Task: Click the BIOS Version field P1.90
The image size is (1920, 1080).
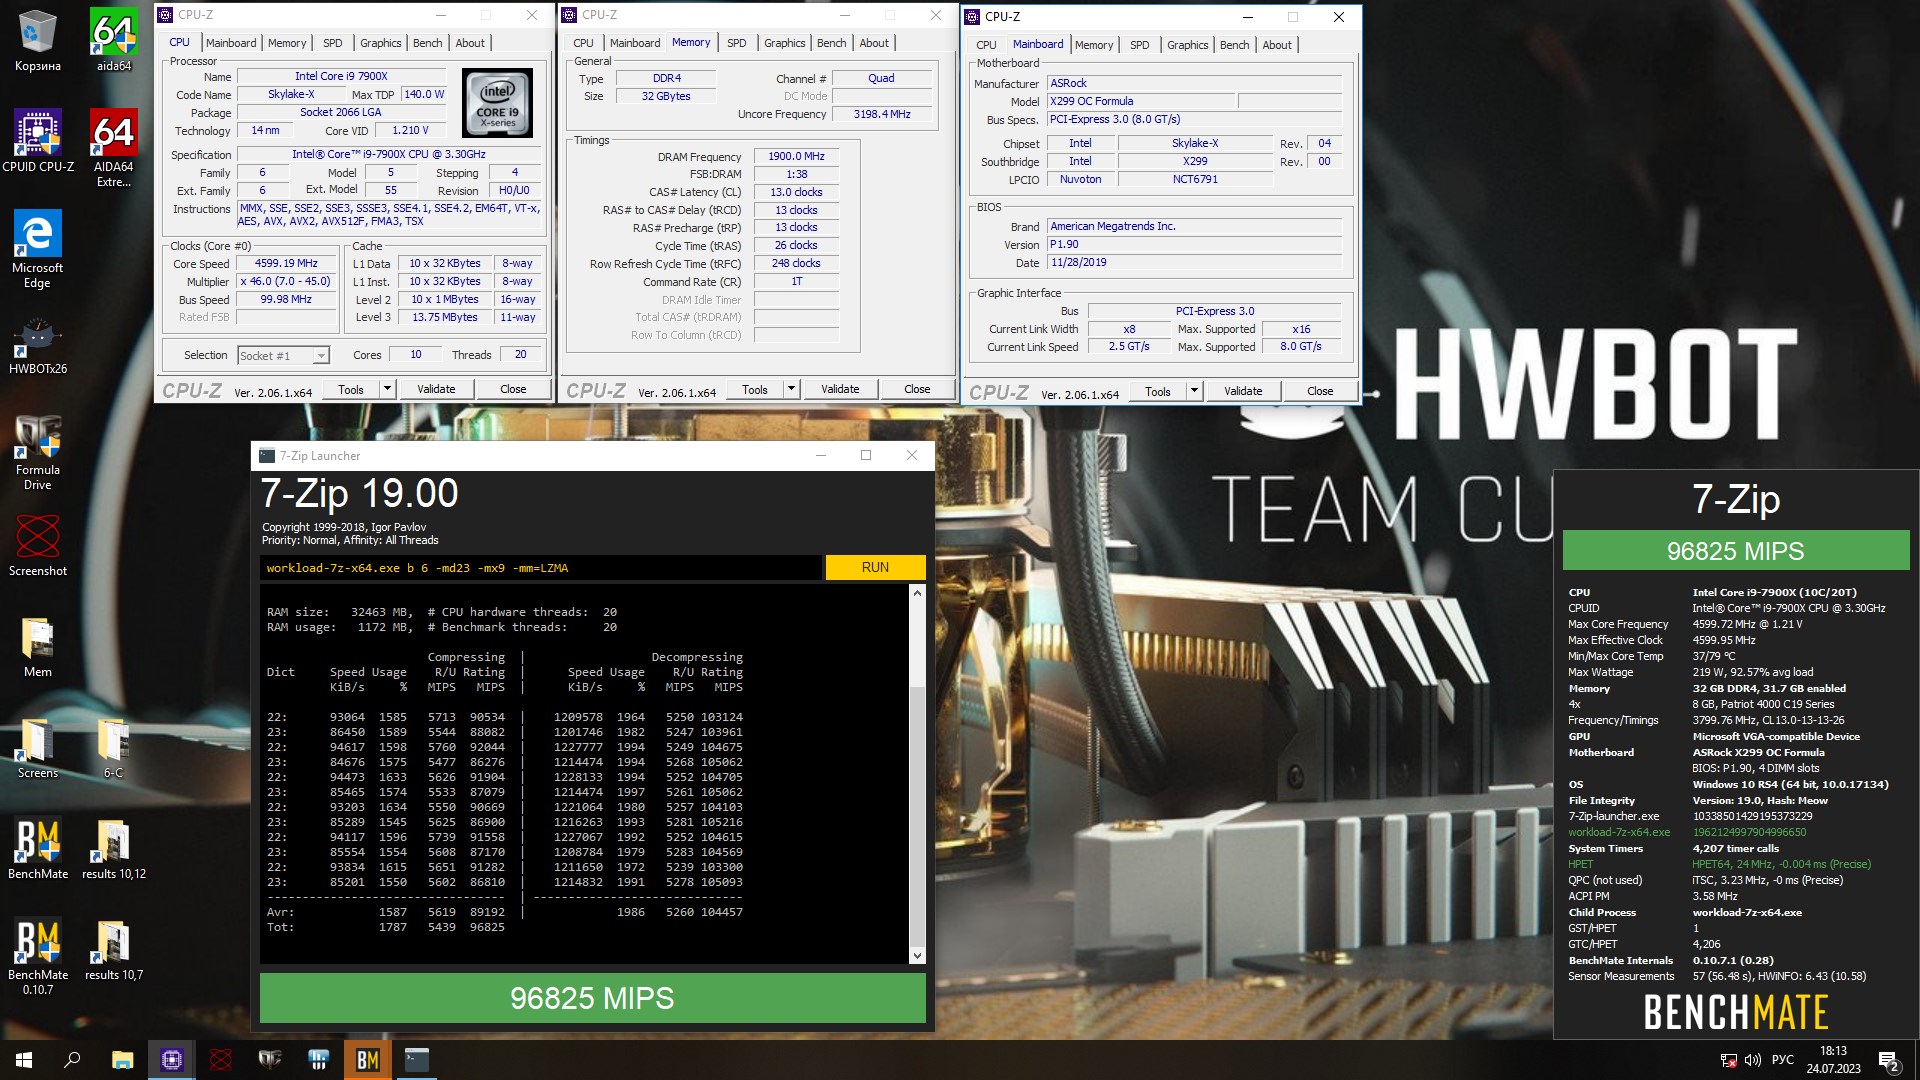Action: coord(1194,244)
